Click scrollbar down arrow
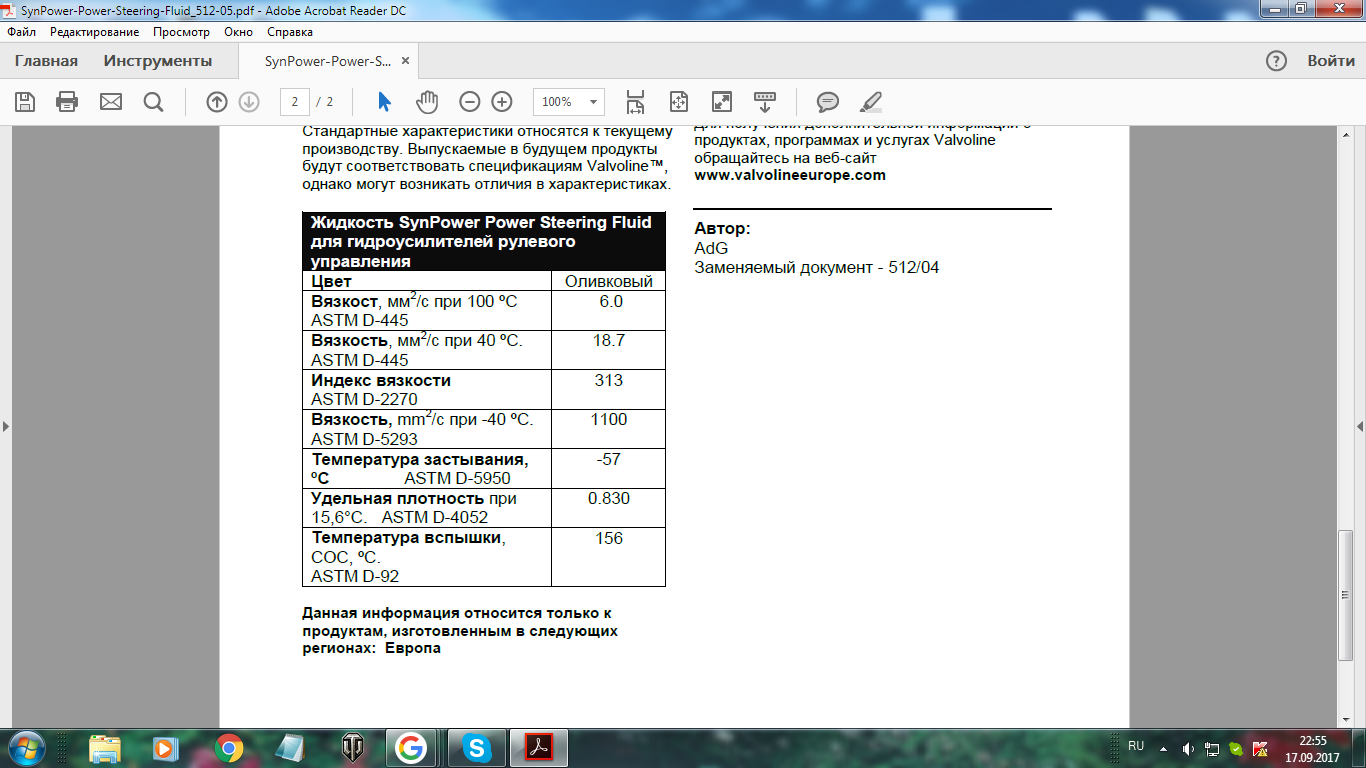This screenshot has width=1366, height=768. tap(1345, 721)
